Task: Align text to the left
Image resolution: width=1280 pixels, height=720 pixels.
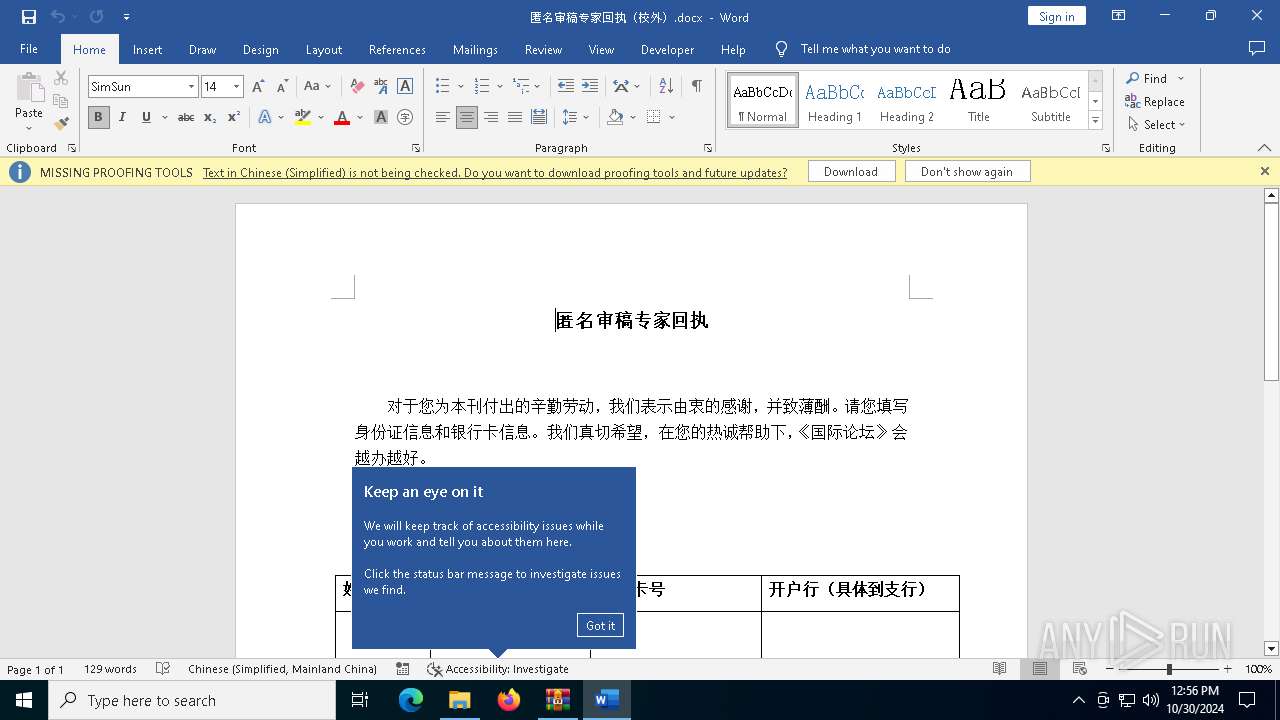Action: (x=443, y=117)
